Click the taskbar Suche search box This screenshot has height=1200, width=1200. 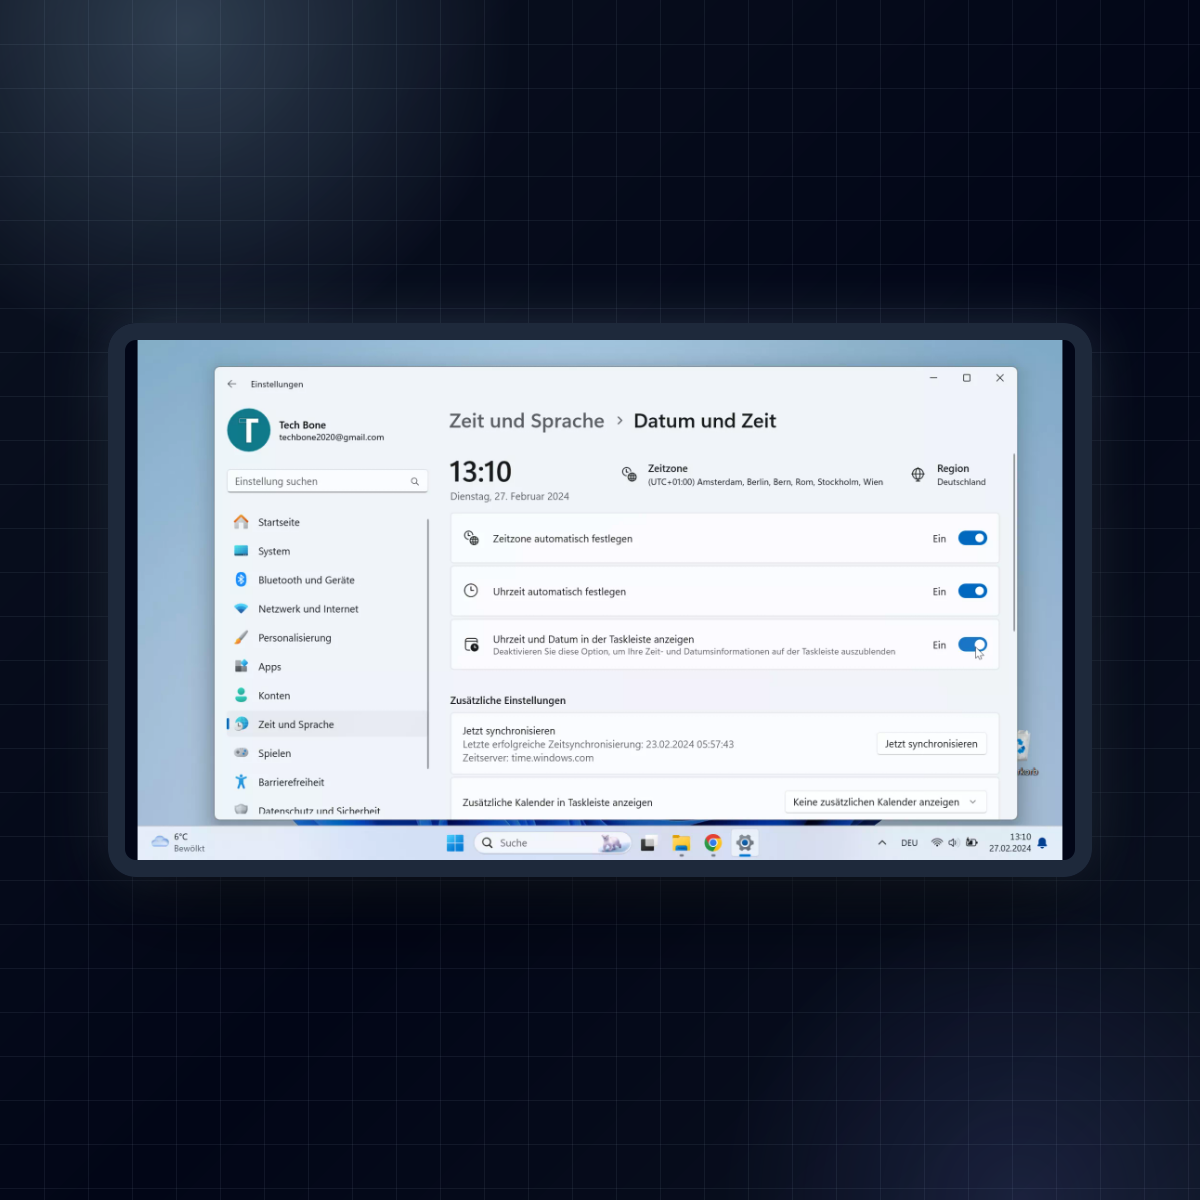[x=553, y=843]
